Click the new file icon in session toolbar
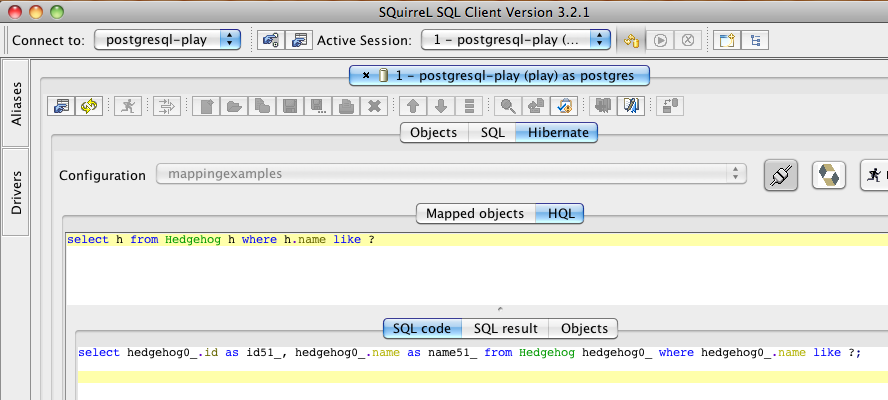Screen dimensions: 888x400 (206, 106)
